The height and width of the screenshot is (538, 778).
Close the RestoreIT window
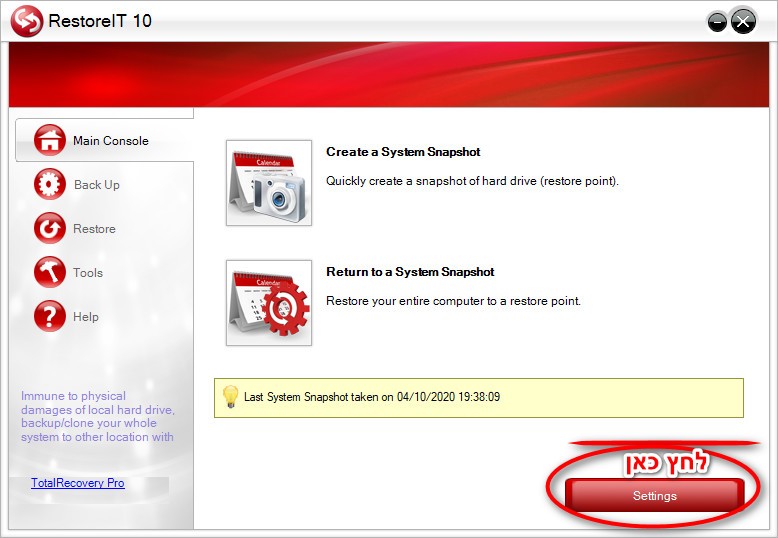click(x=743, y=21)
